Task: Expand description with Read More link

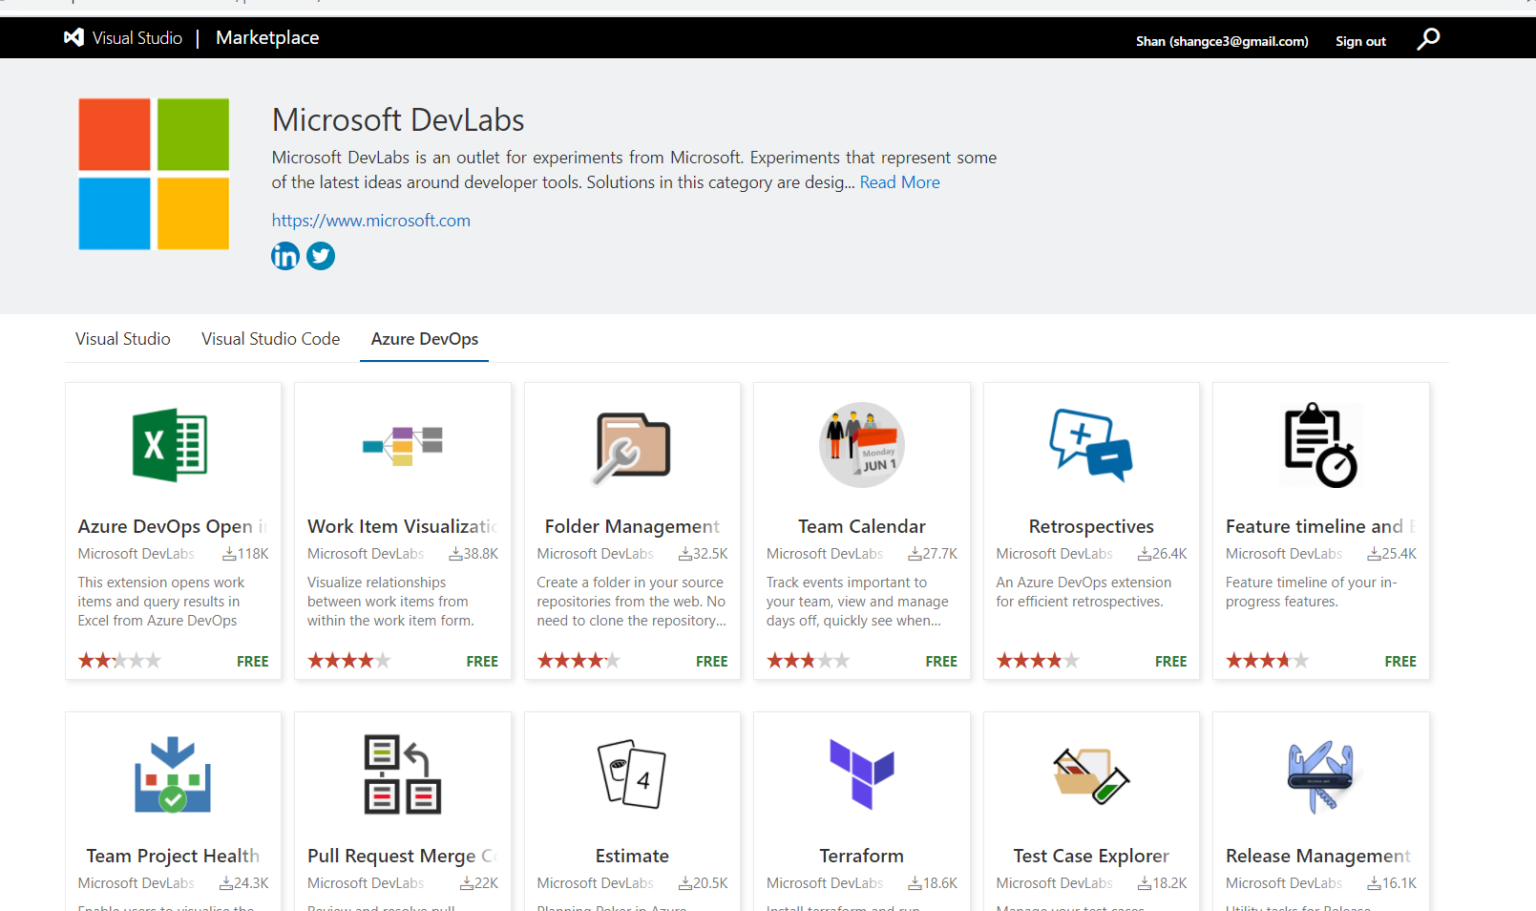Action: pyautogui.click(x=899, y=182)
